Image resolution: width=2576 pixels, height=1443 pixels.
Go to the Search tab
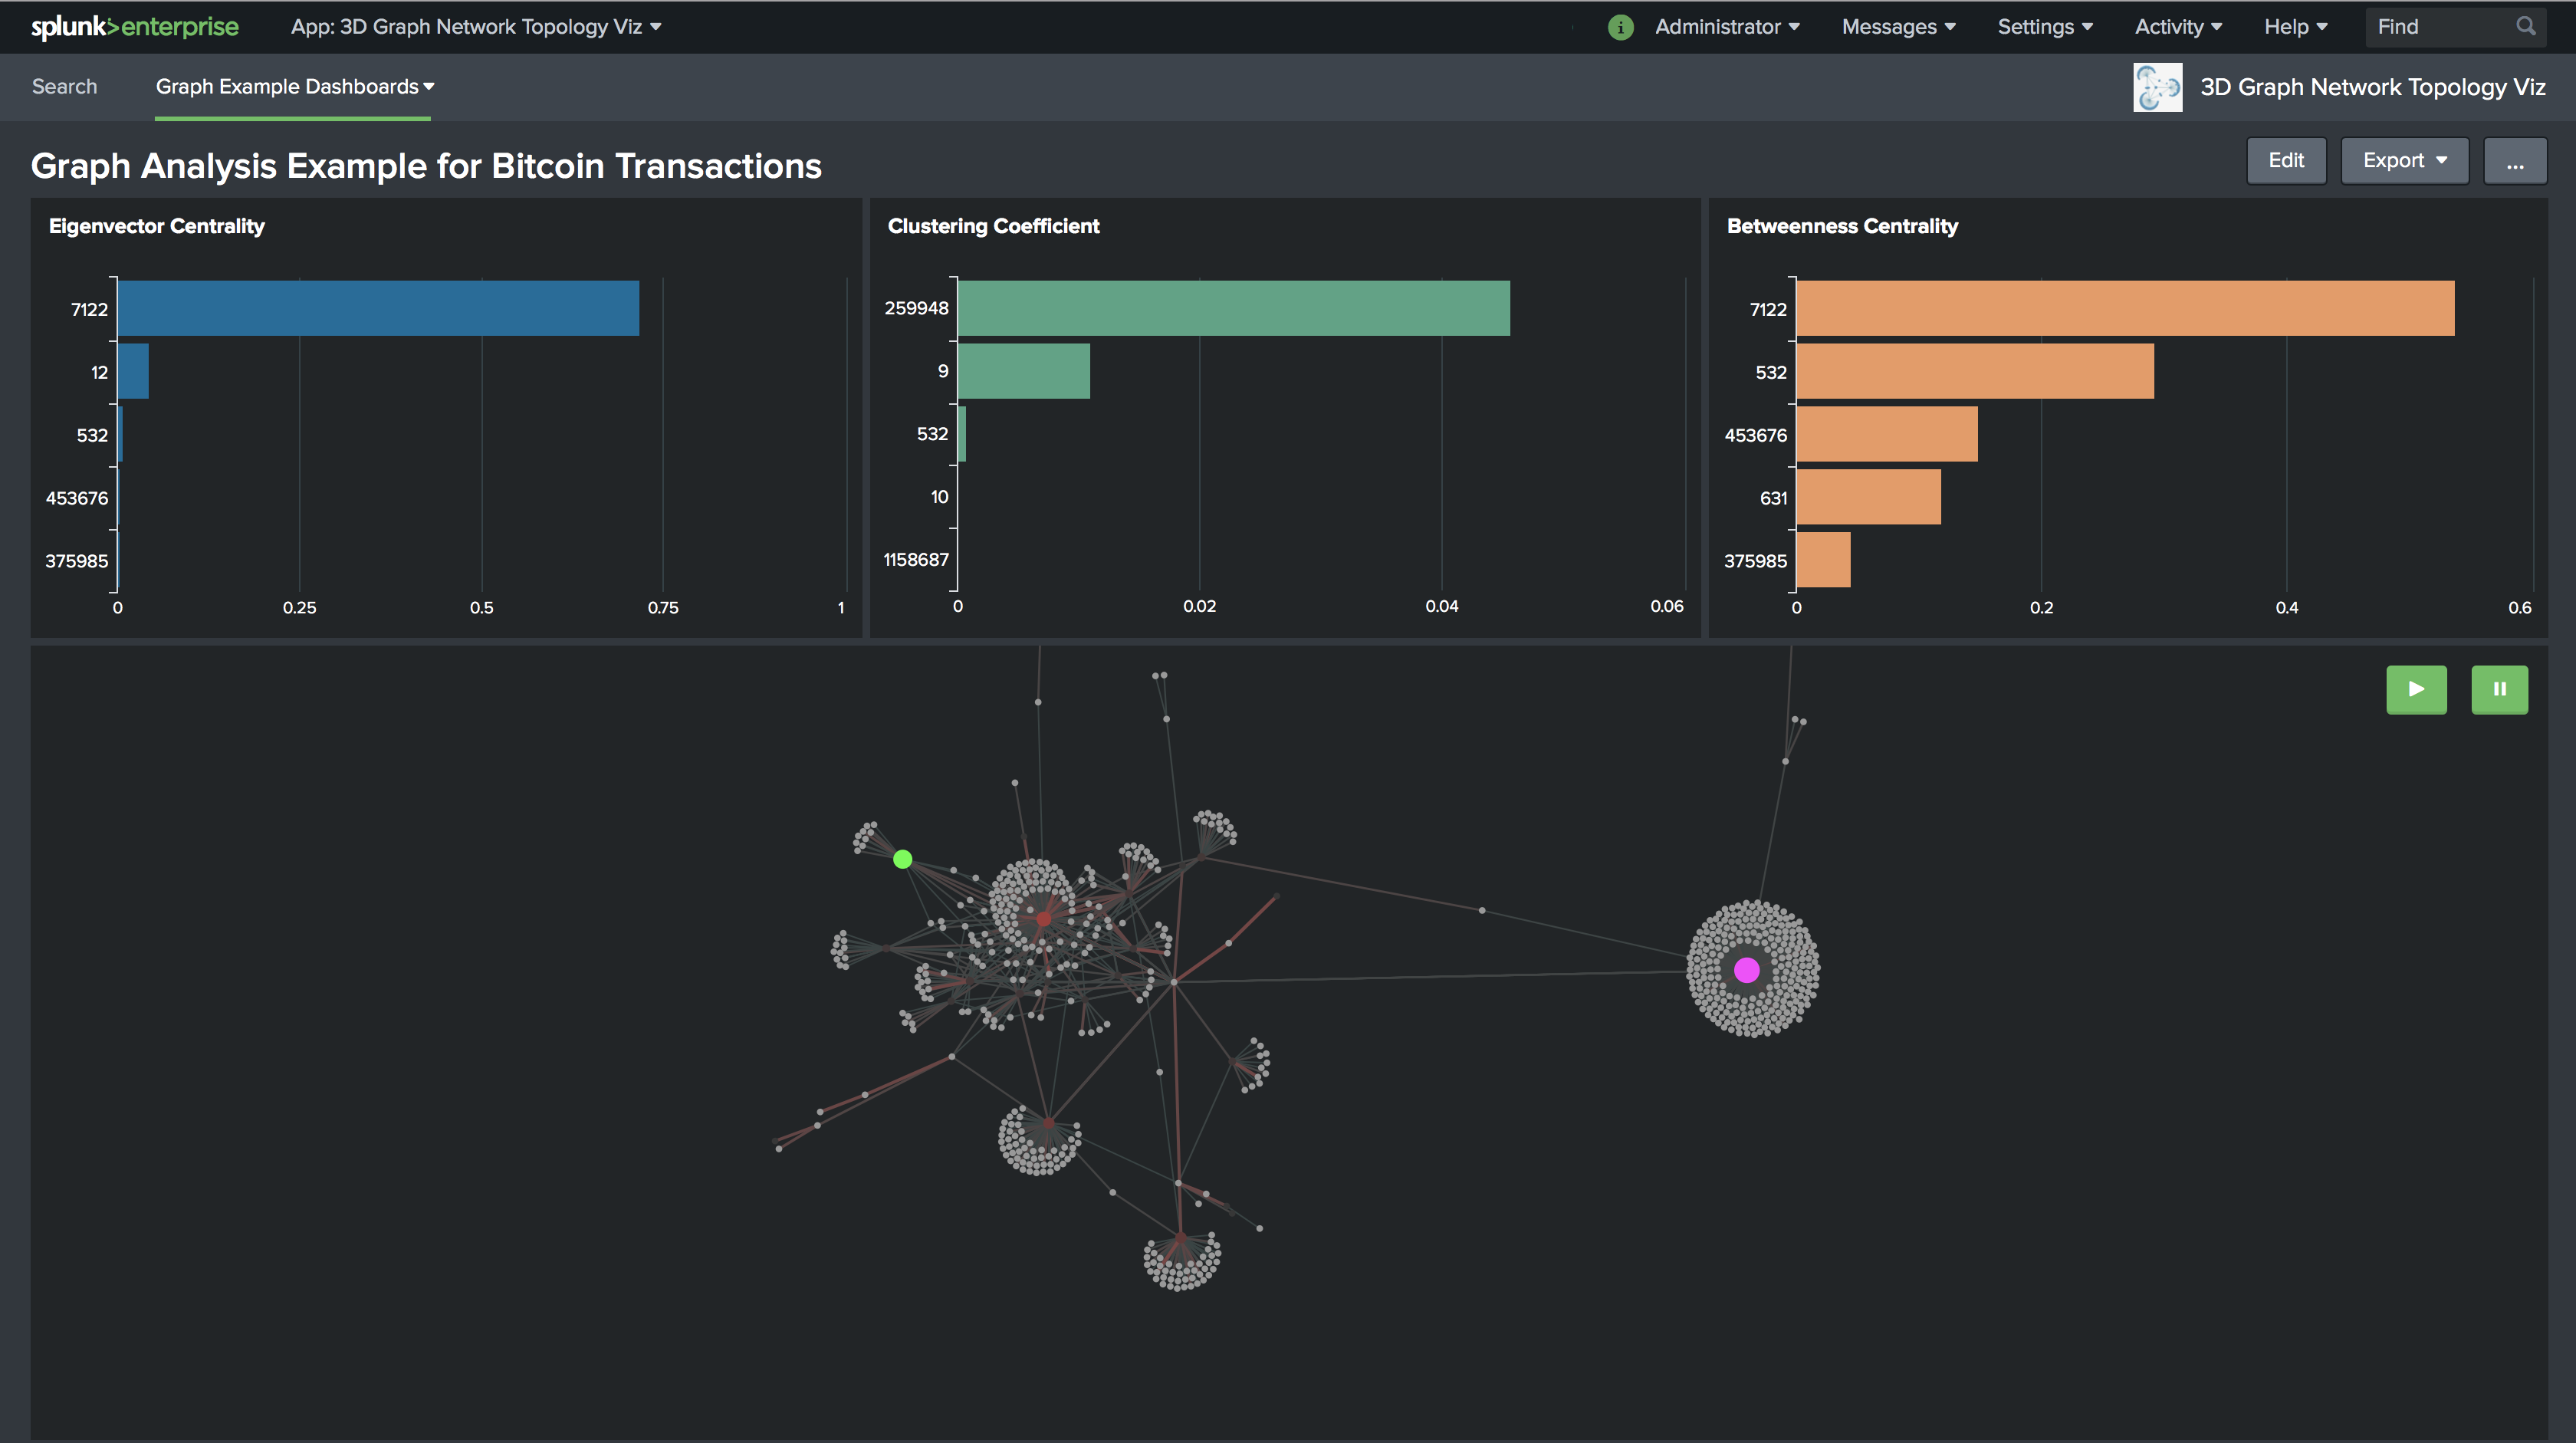(64, 87)
